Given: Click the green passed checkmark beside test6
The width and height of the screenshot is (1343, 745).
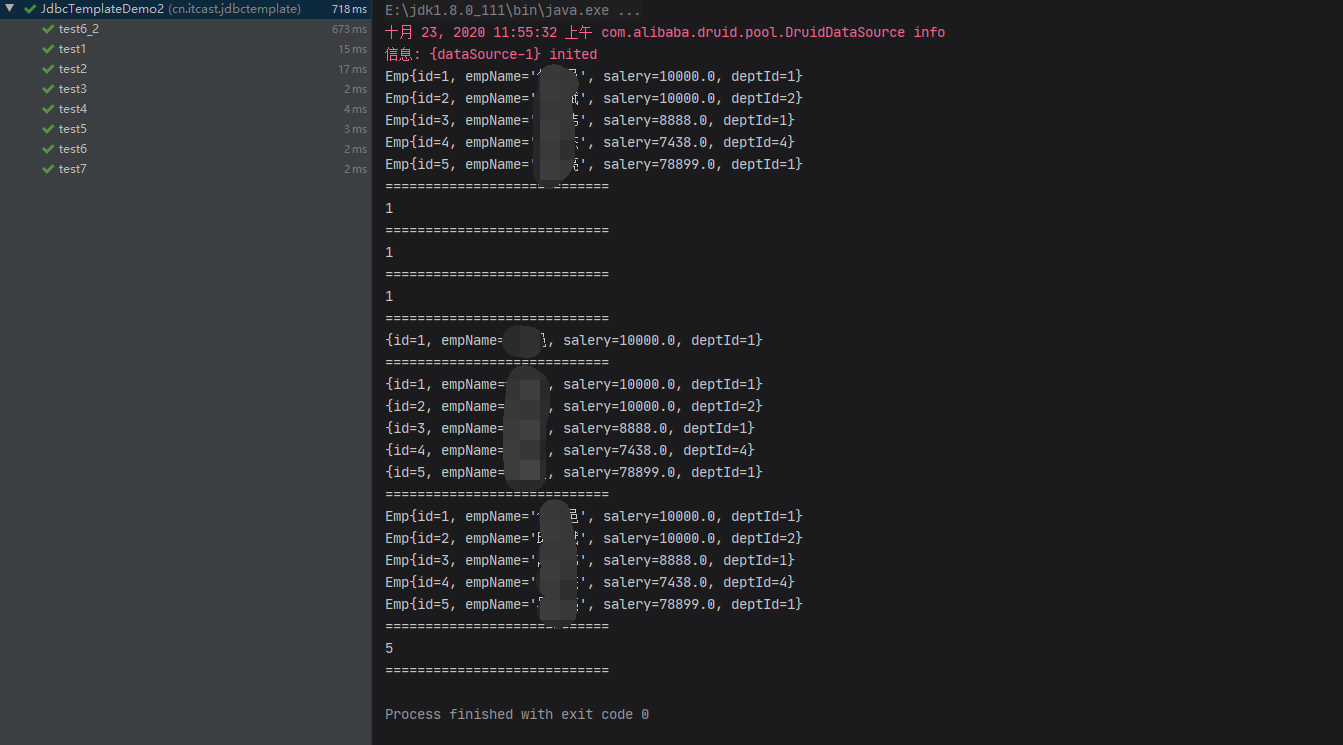Looking at the screenshot, I should click(48, 149).
